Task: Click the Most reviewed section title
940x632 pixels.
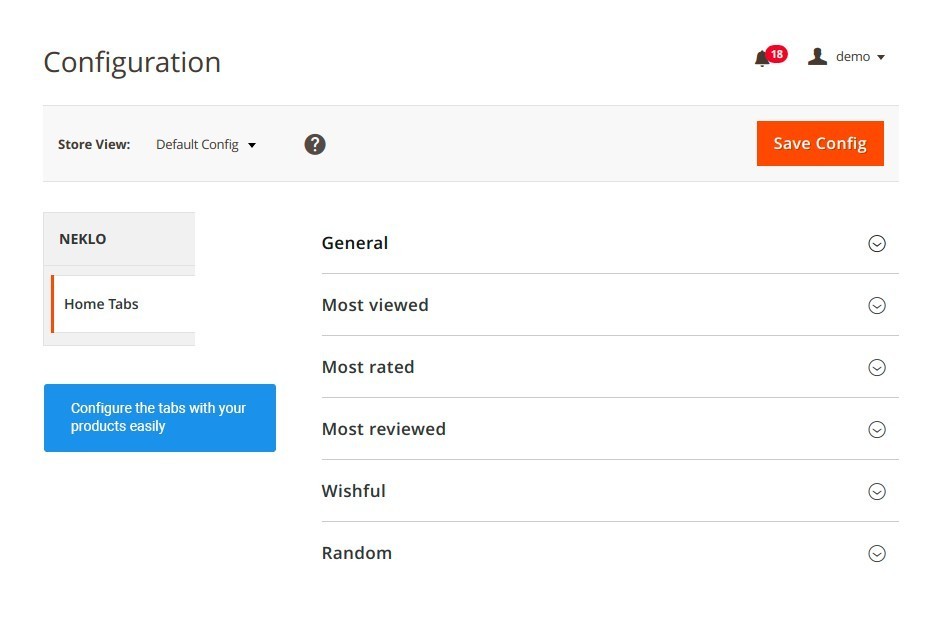Action: pos(384,429)
